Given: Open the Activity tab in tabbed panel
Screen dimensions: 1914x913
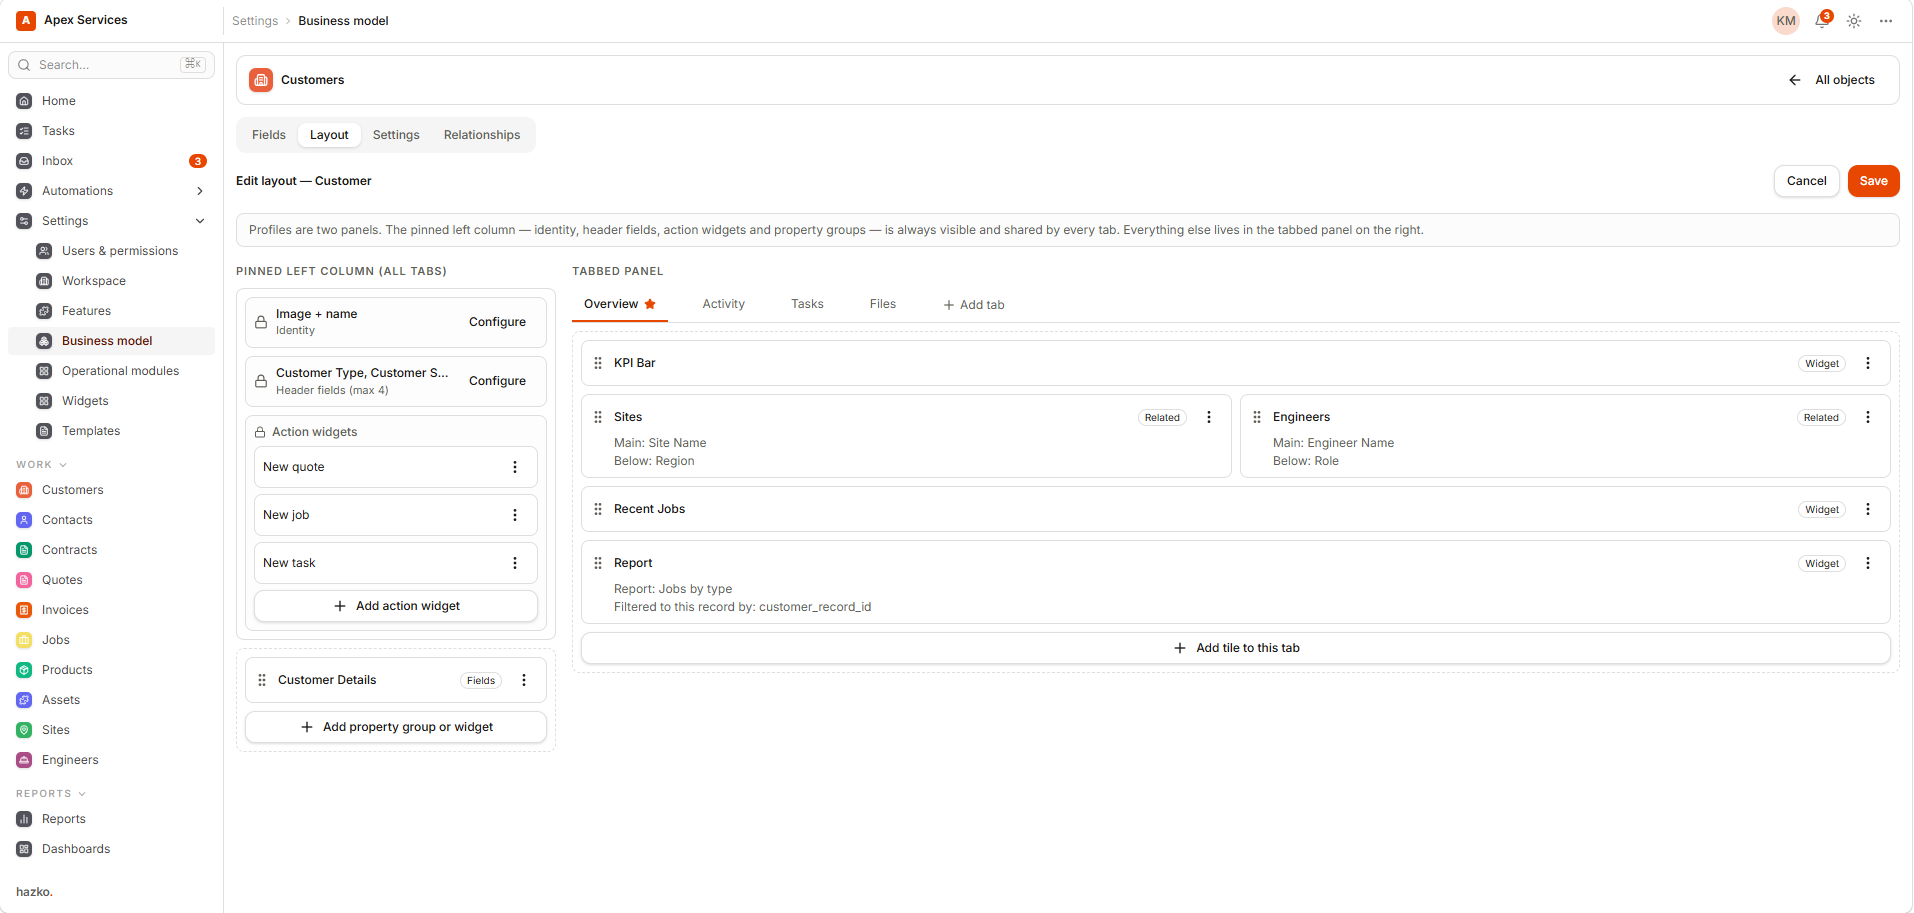Looking at the screenshot, I should (x=724, y=304).
